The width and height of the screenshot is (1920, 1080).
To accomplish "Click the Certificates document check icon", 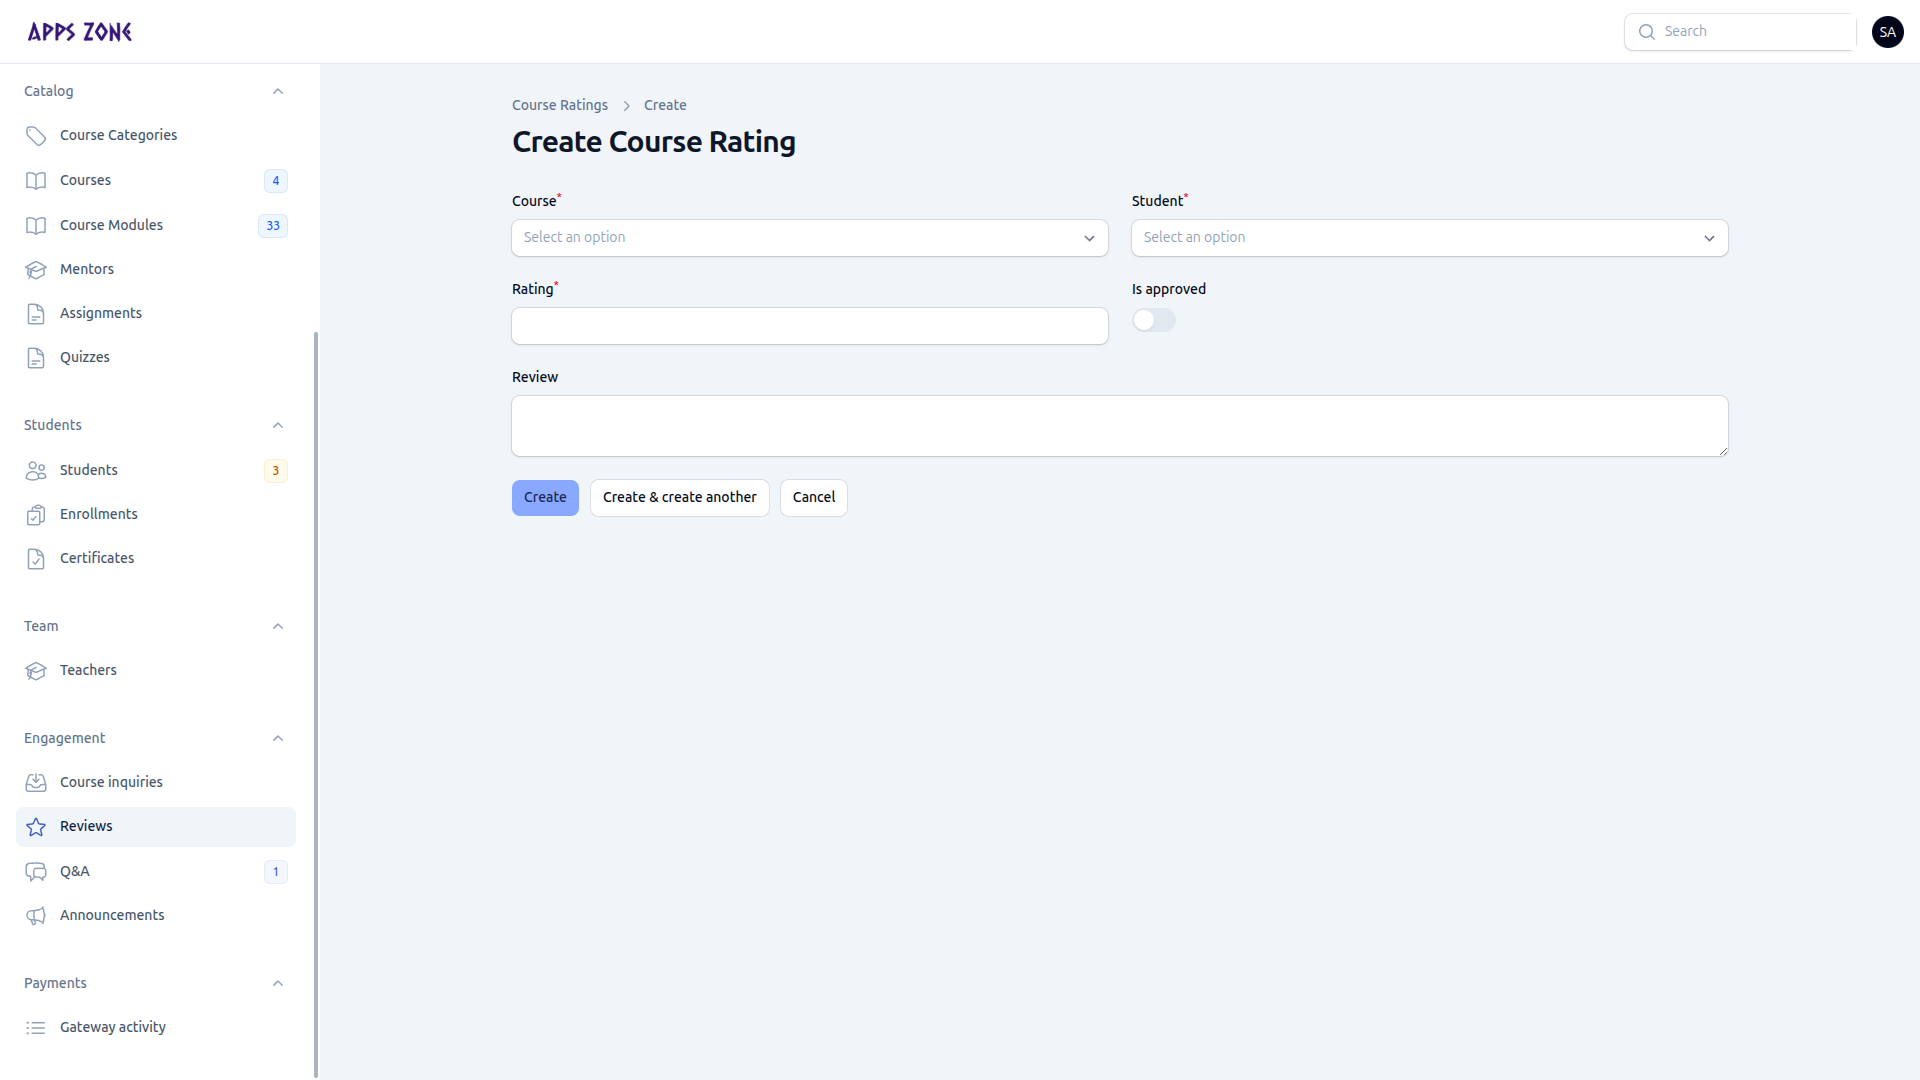I will pos(36,559).
